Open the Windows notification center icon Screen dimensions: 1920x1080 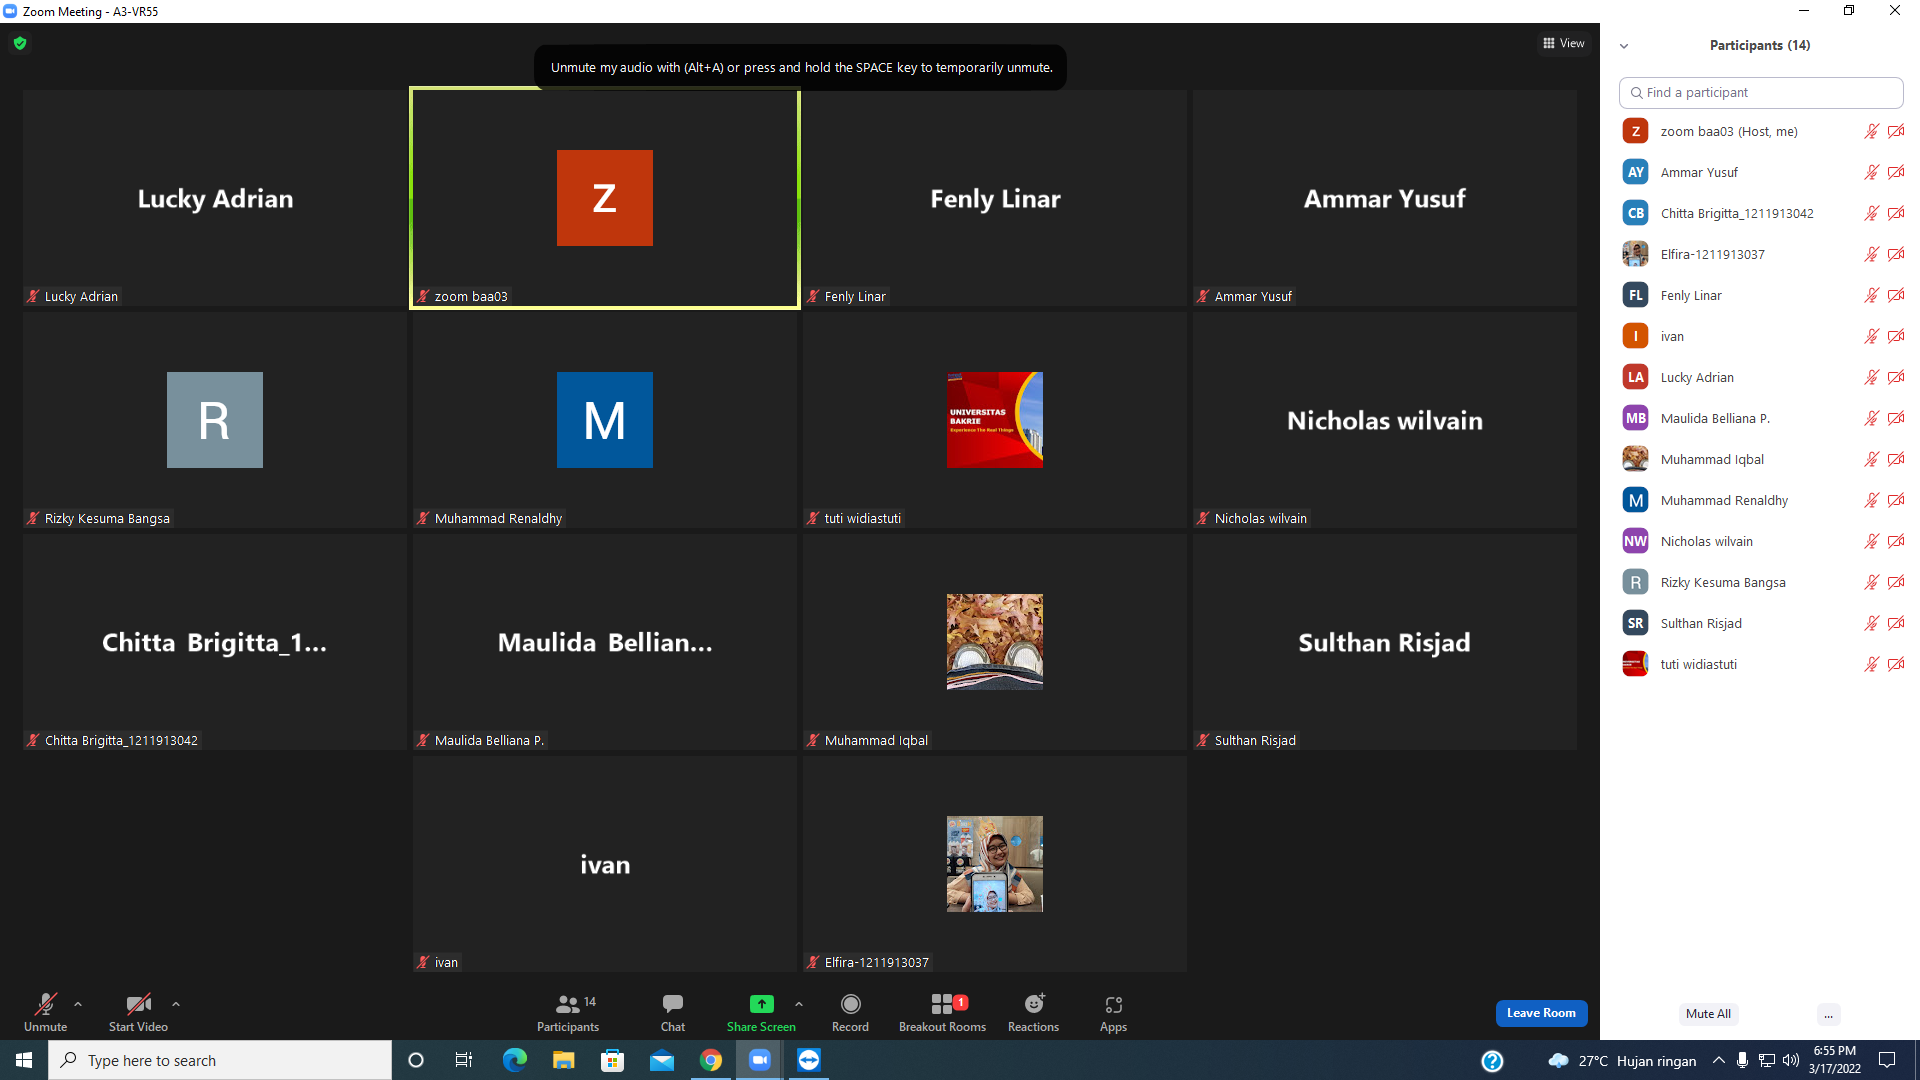click(x=1887, y=1060)
